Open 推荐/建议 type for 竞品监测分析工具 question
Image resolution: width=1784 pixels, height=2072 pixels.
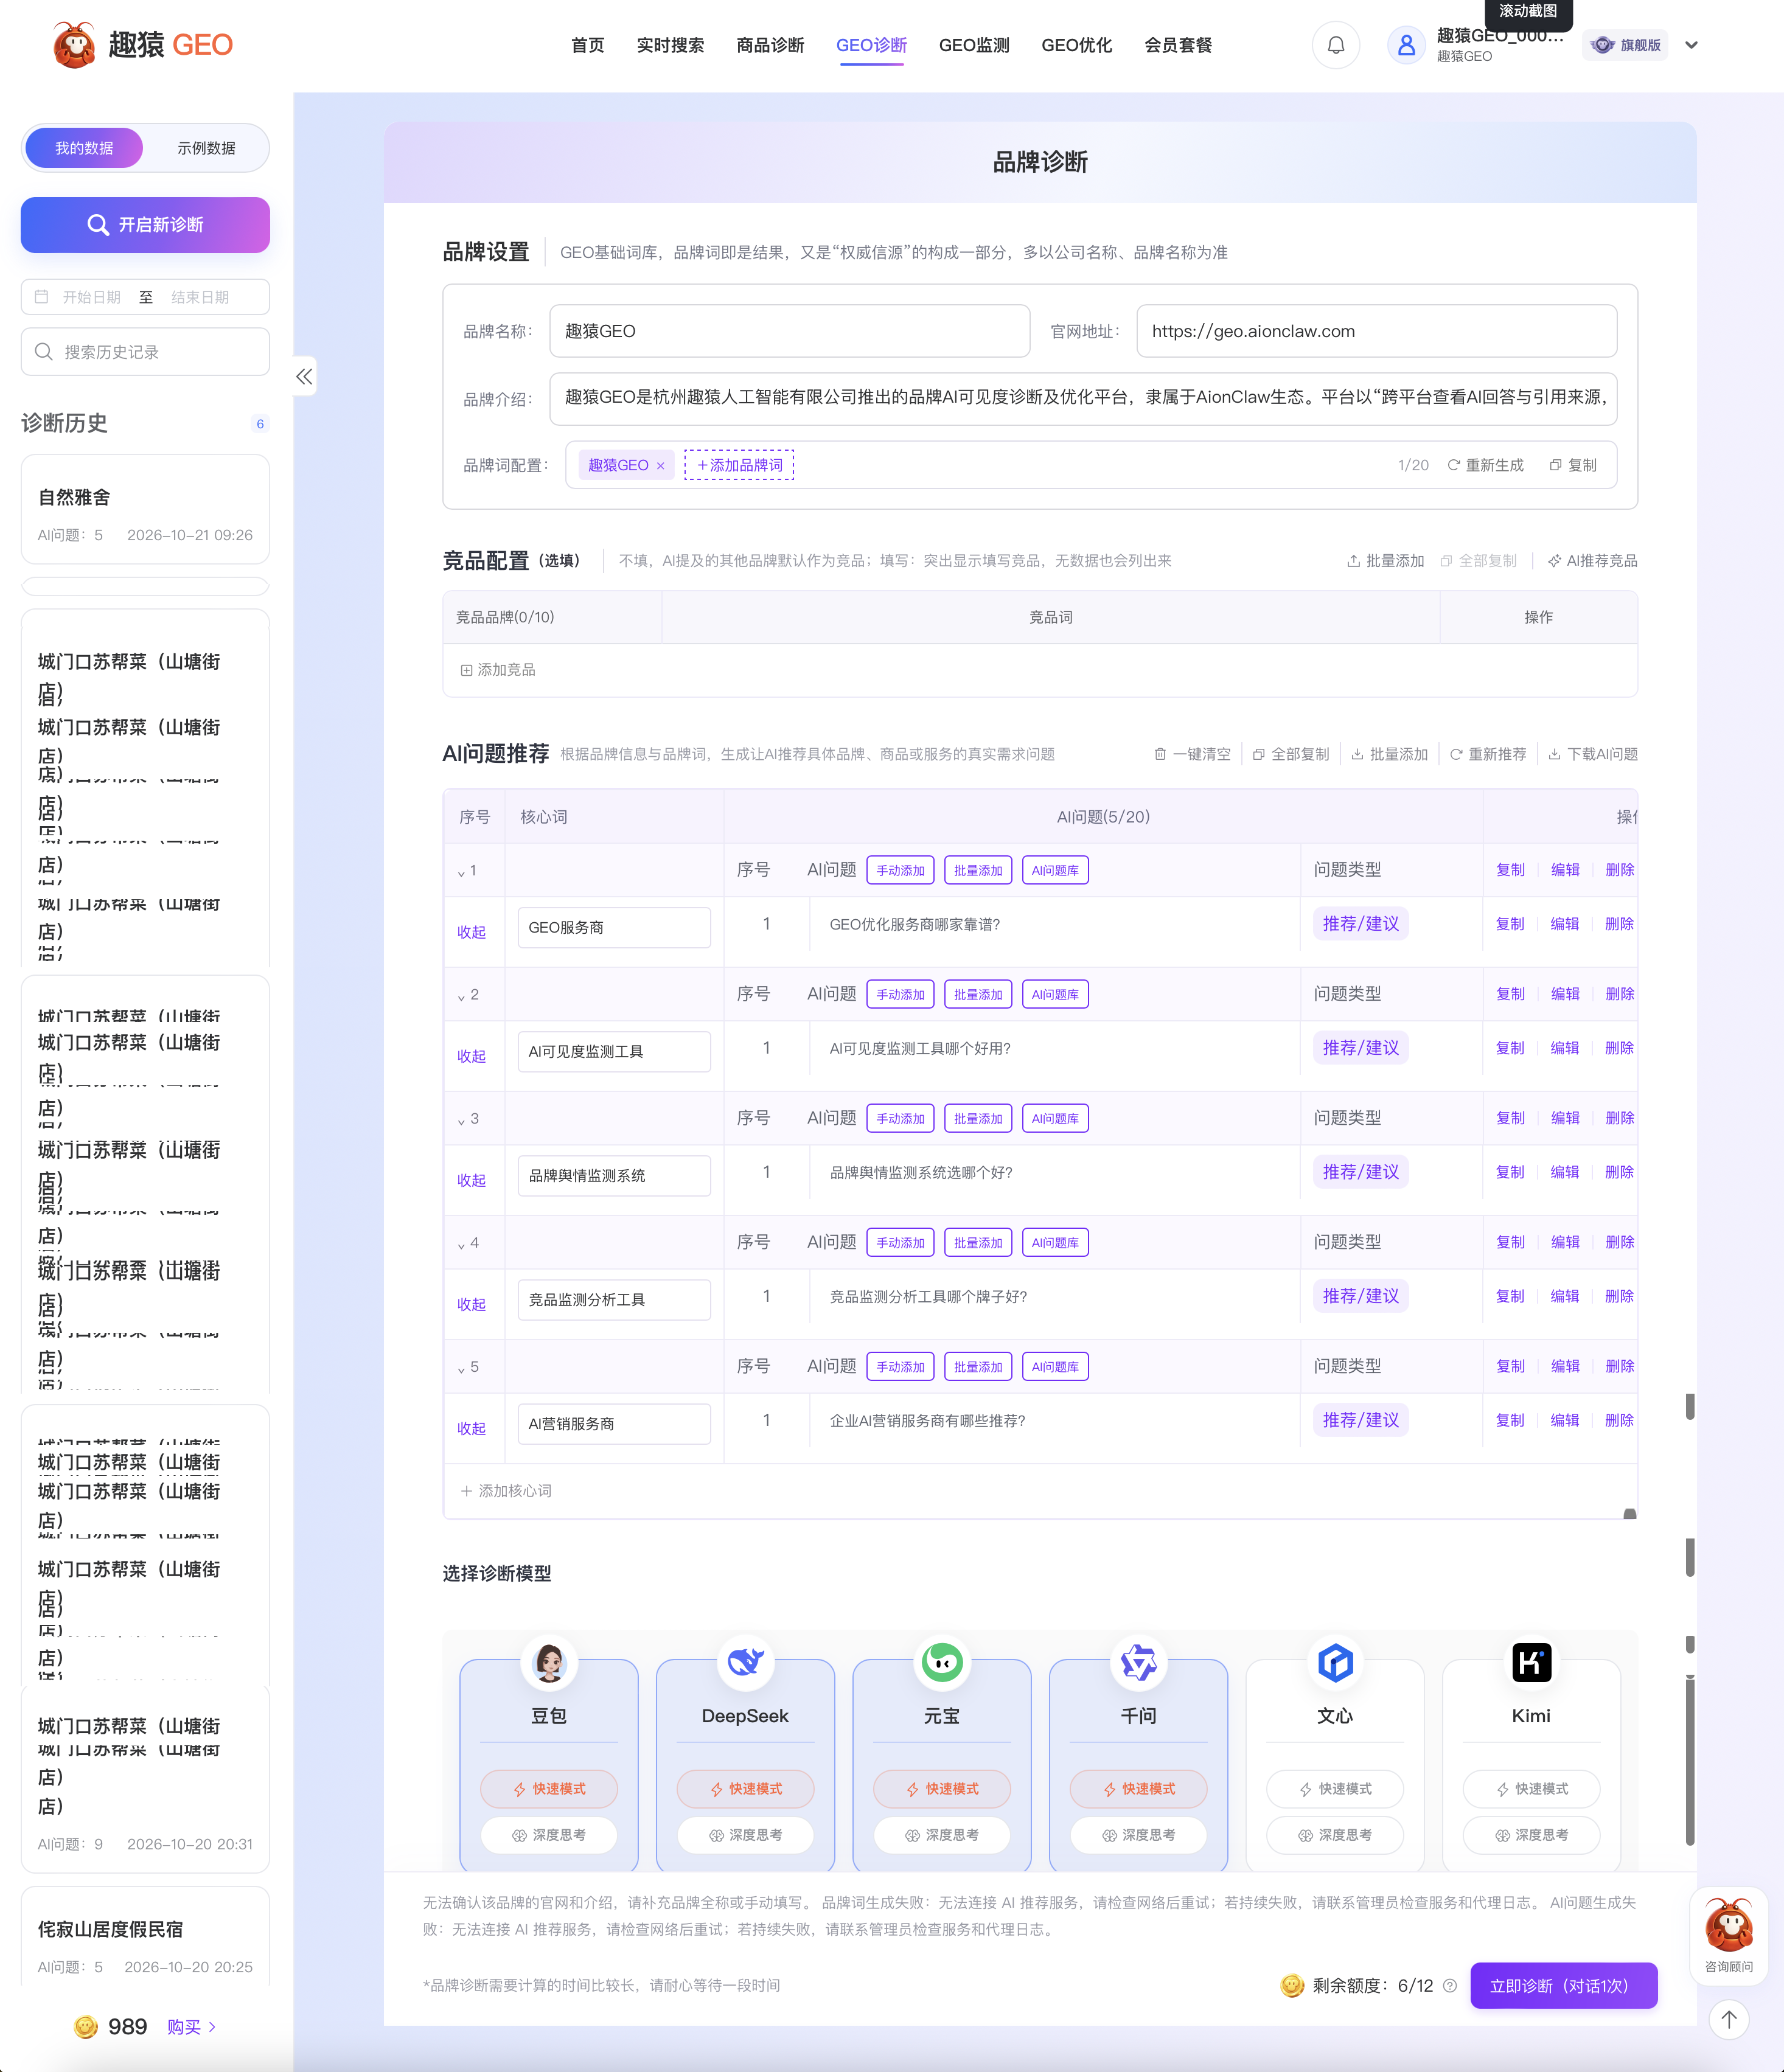[1360, 1296]
